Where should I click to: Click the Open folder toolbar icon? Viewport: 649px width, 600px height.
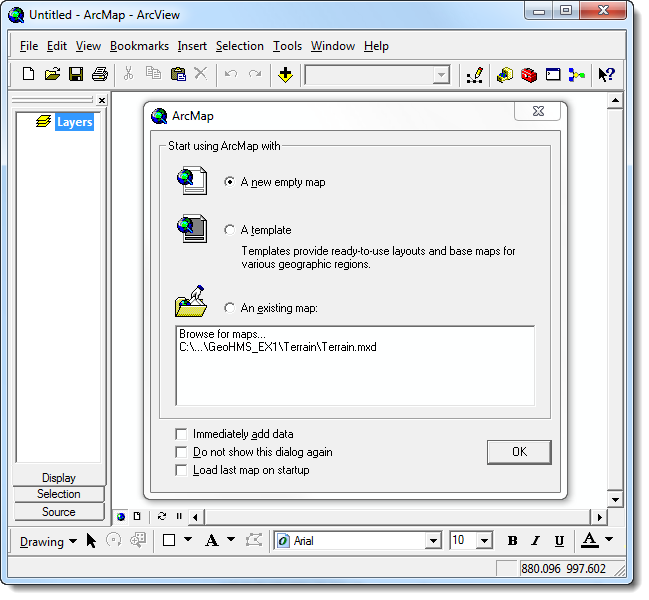(52, 74)
